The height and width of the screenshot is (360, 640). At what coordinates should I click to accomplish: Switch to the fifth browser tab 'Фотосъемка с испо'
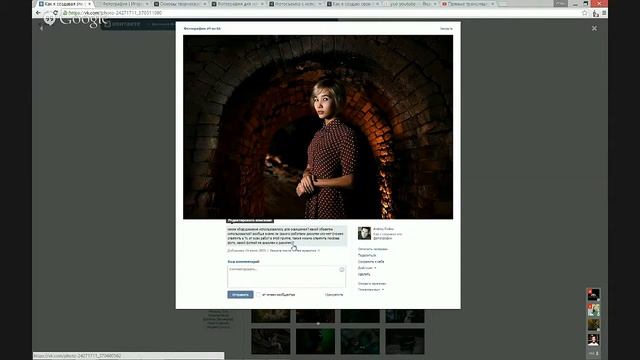(x=296, y=4)
